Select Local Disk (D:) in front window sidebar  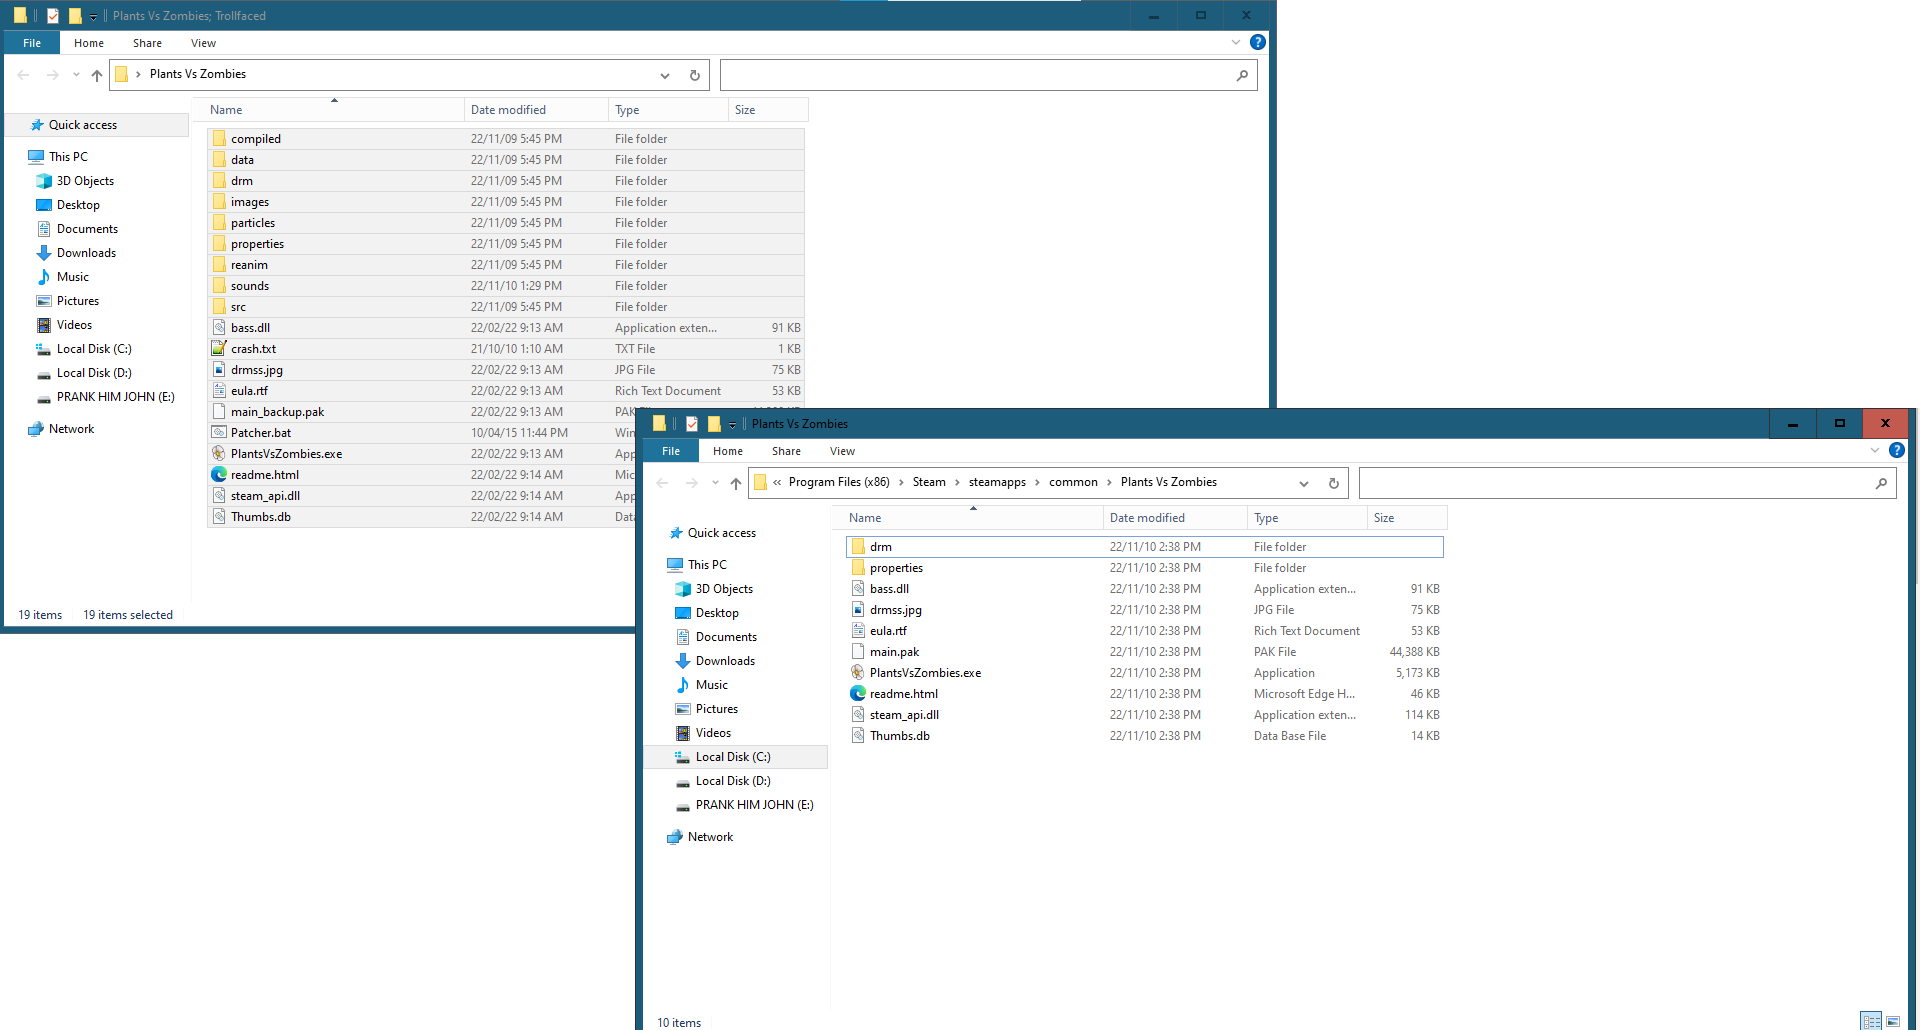pyautogui.click(x=733, y=781)
